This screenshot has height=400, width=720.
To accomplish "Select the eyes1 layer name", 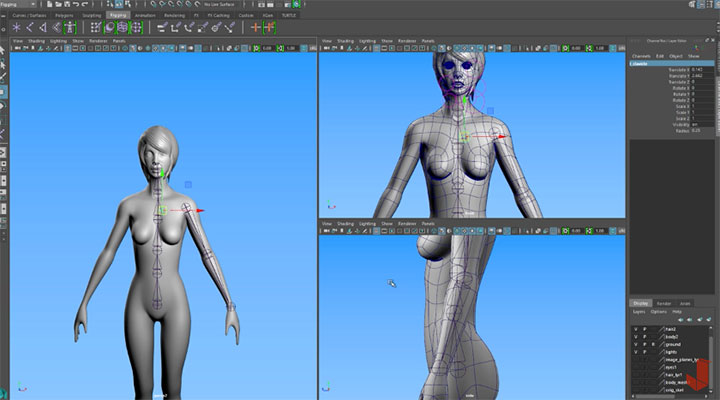I will click(671, 367).
